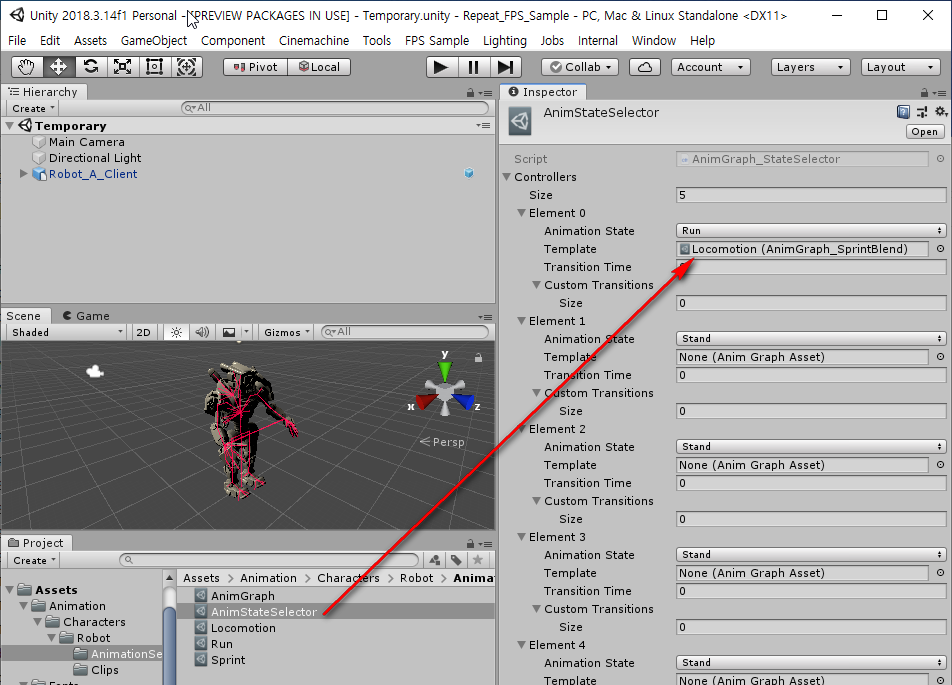This screenshot has width=952, height=685.
Task: Select Main Camera in Hierarchy
Action: (x=86, y=141)
